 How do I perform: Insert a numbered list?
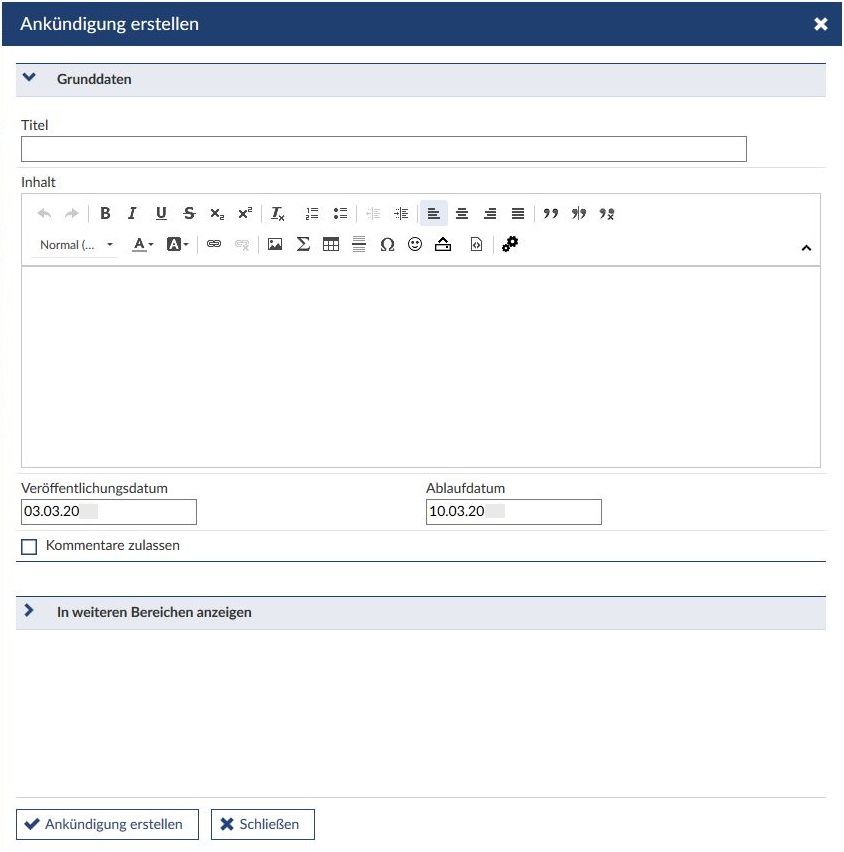312,213
